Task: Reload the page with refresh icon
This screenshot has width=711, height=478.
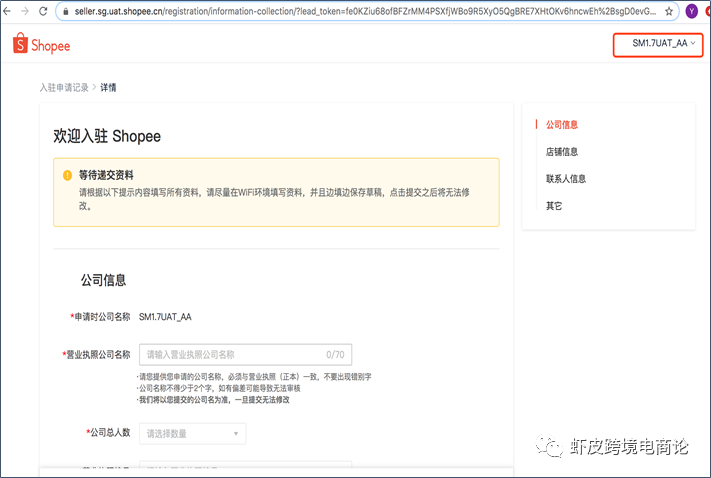Action: [43, 11]
